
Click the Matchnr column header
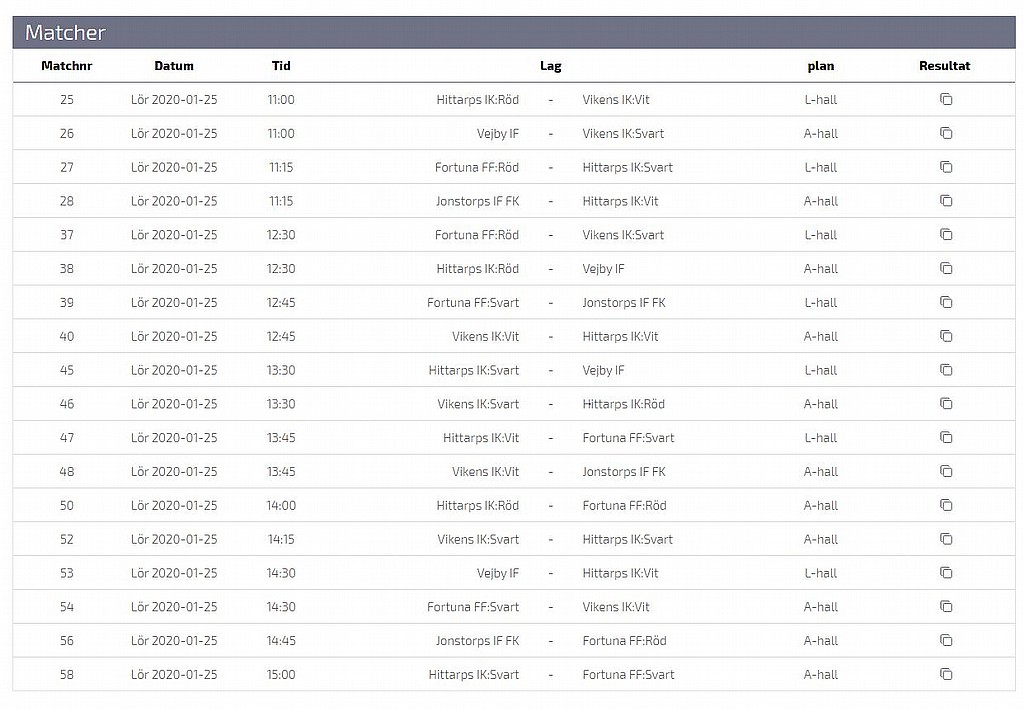[67, 66]
